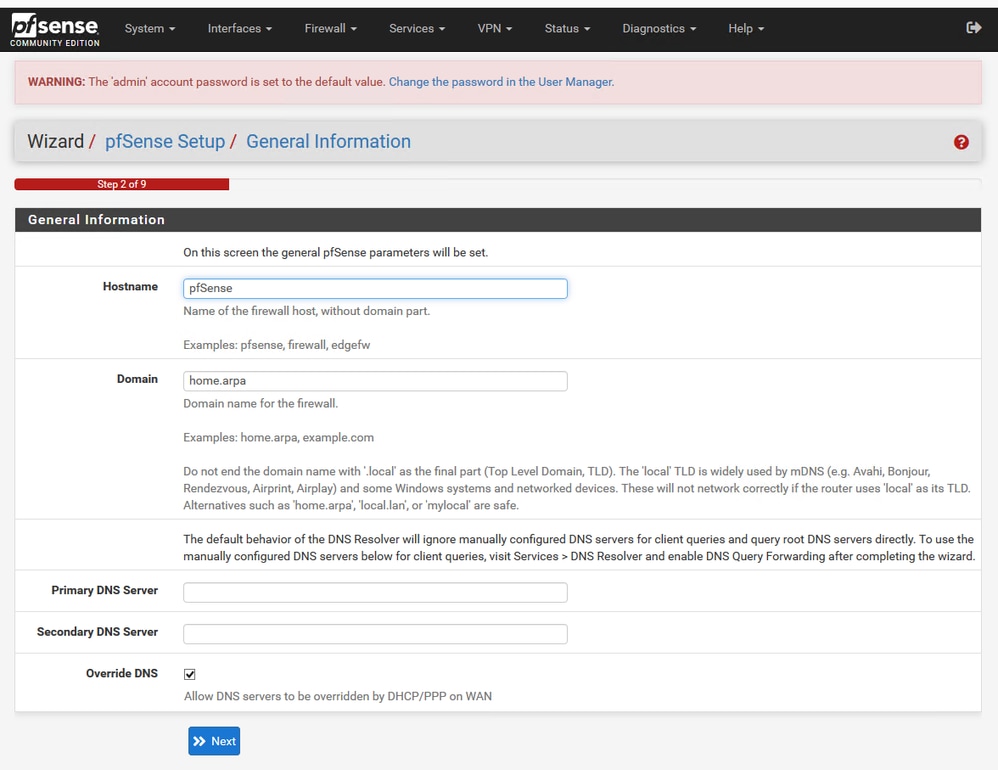Click the 'Examples: home.arpa, example.com' text
Screen dimensions: 998x770
279,438
